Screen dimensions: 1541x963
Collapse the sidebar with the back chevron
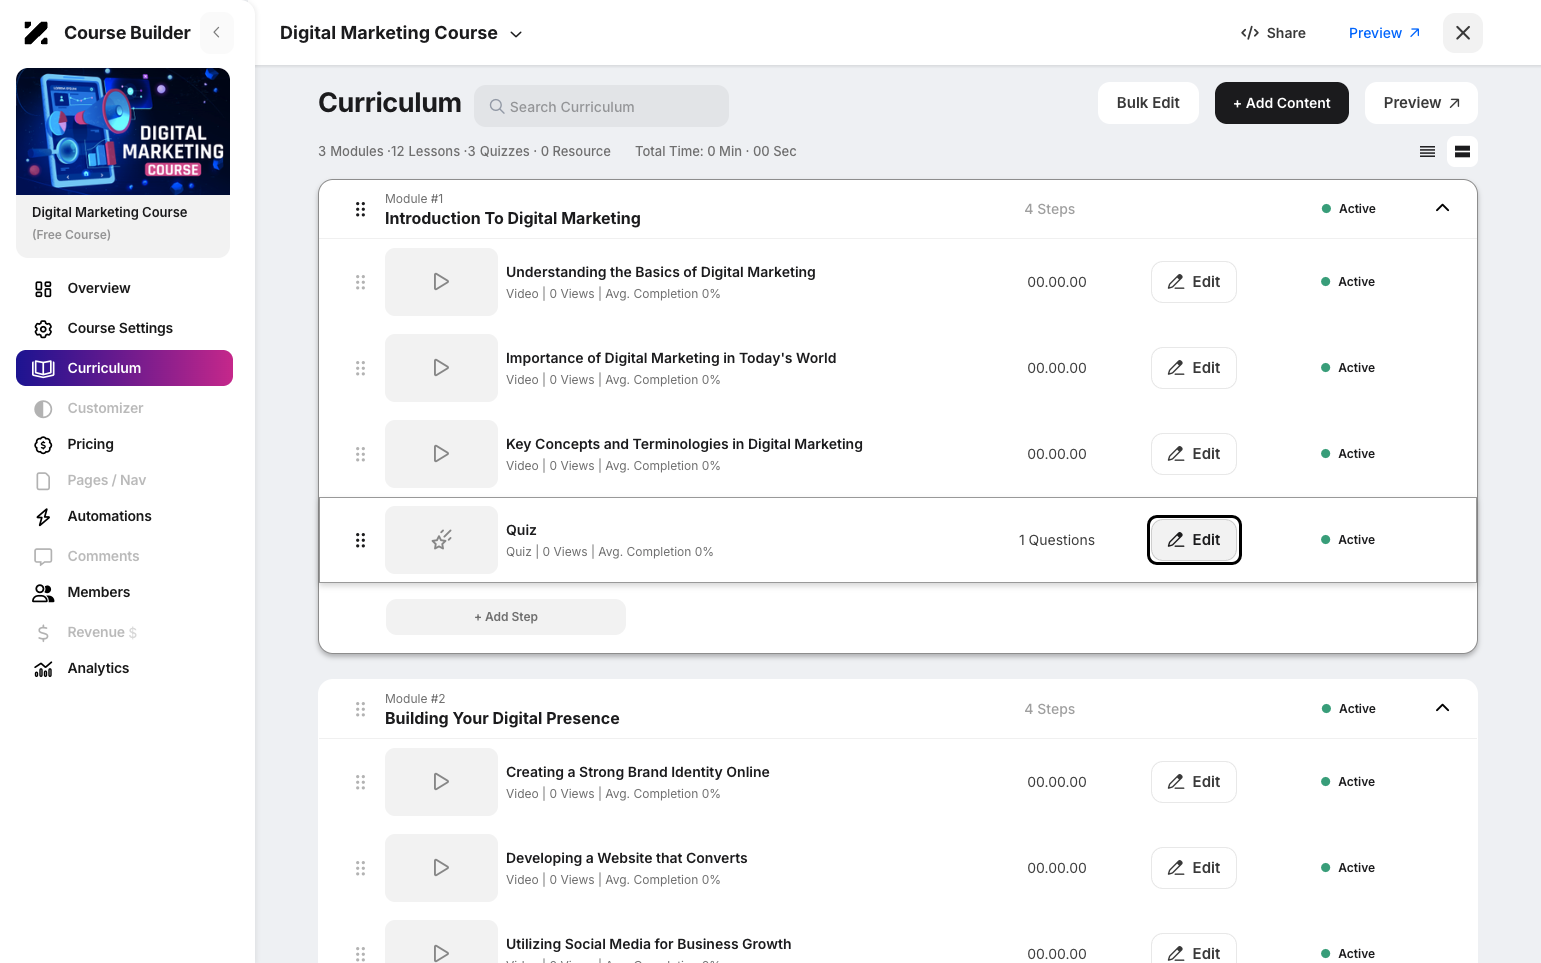[216, 33]
